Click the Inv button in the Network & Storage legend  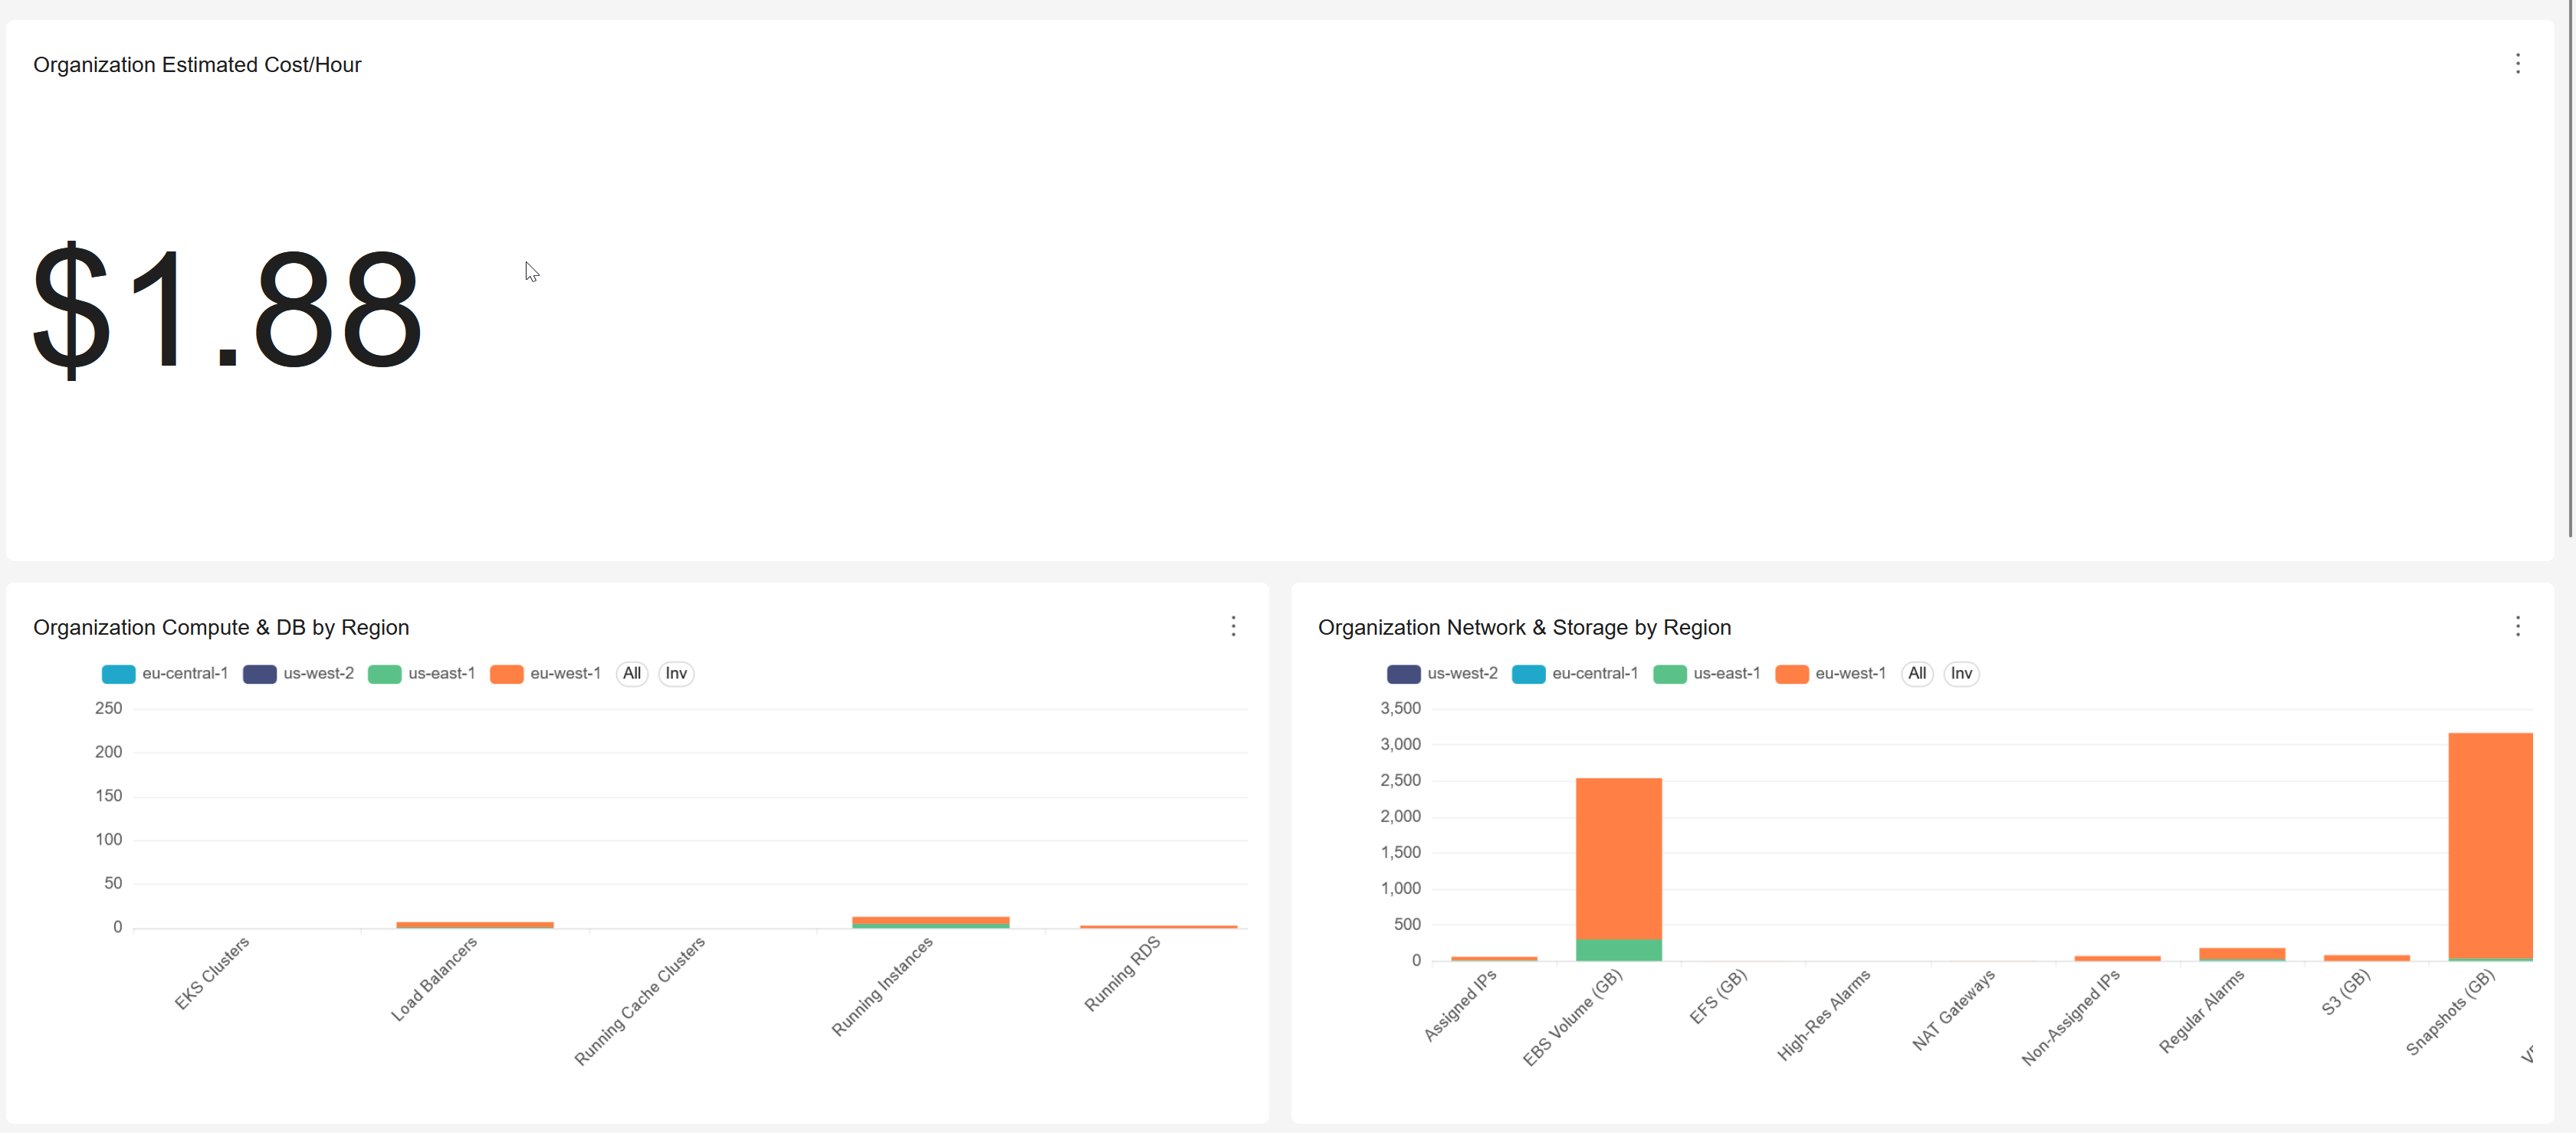click(x=1961, y=673)
